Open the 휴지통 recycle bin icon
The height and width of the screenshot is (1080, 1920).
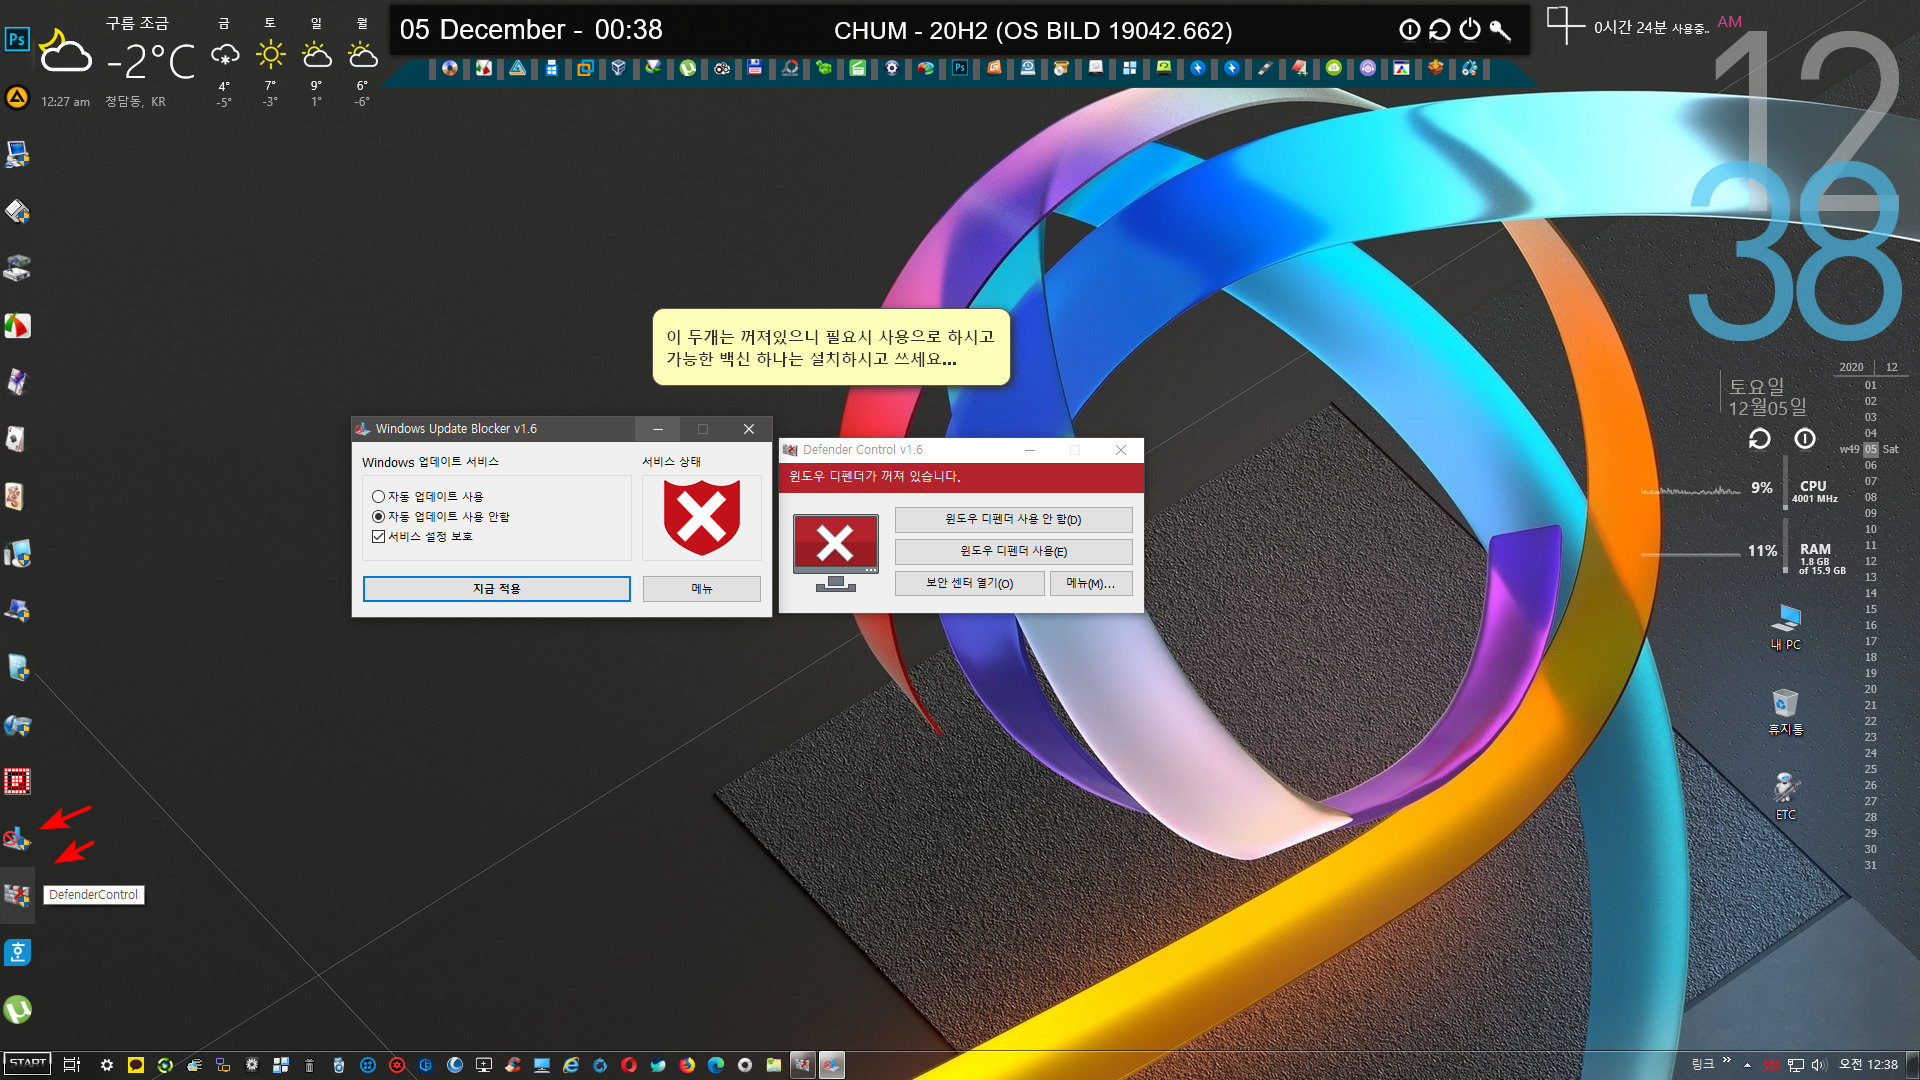1785,712
